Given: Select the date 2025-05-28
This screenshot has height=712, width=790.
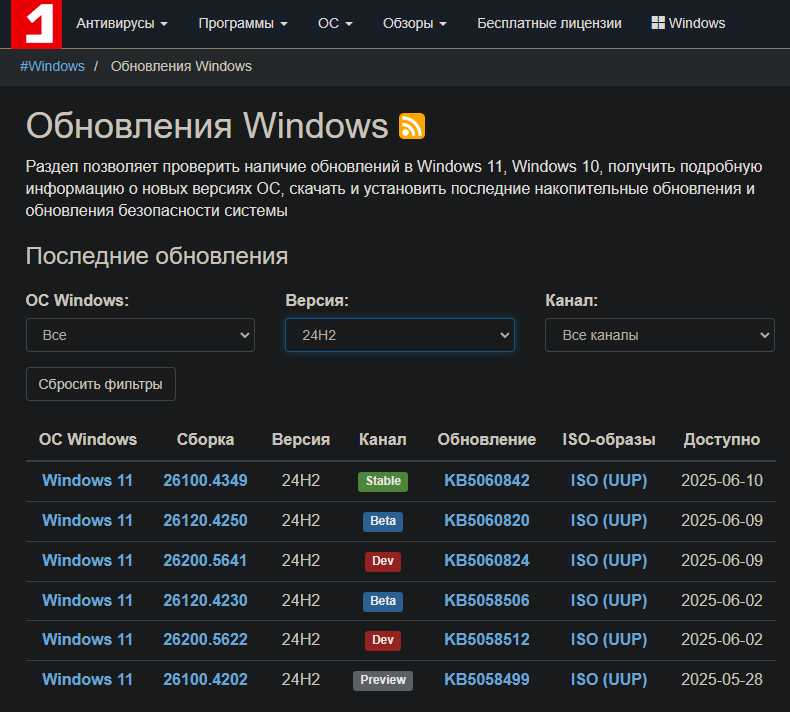Looking at the screenshot, I should (722, 680).
